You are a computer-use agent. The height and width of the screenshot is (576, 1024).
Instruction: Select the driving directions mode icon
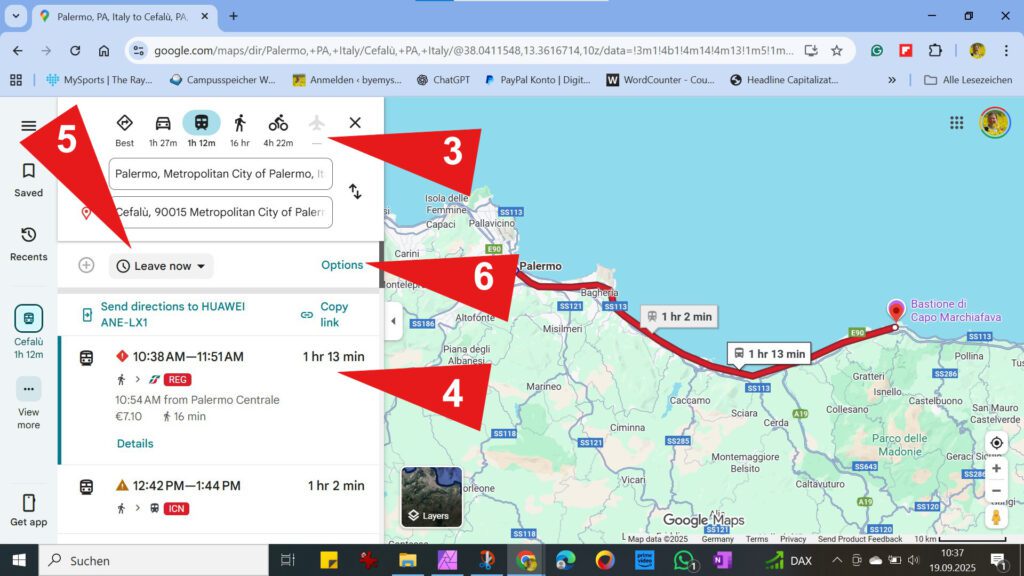point(163,122)
